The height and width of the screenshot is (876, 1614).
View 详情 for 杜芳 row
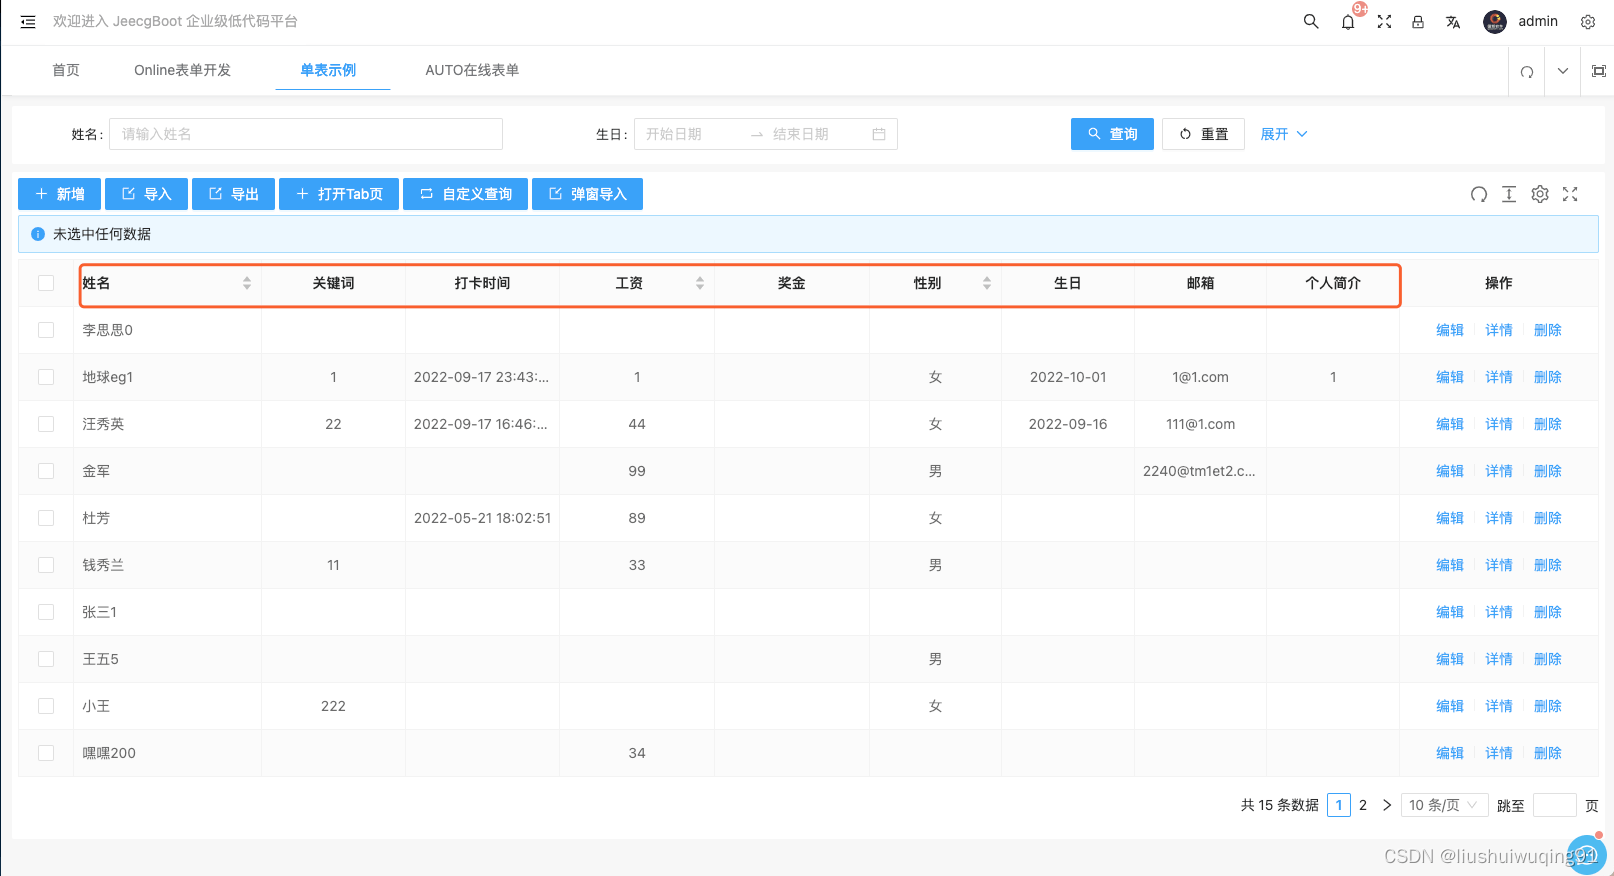click(1499, 518)
